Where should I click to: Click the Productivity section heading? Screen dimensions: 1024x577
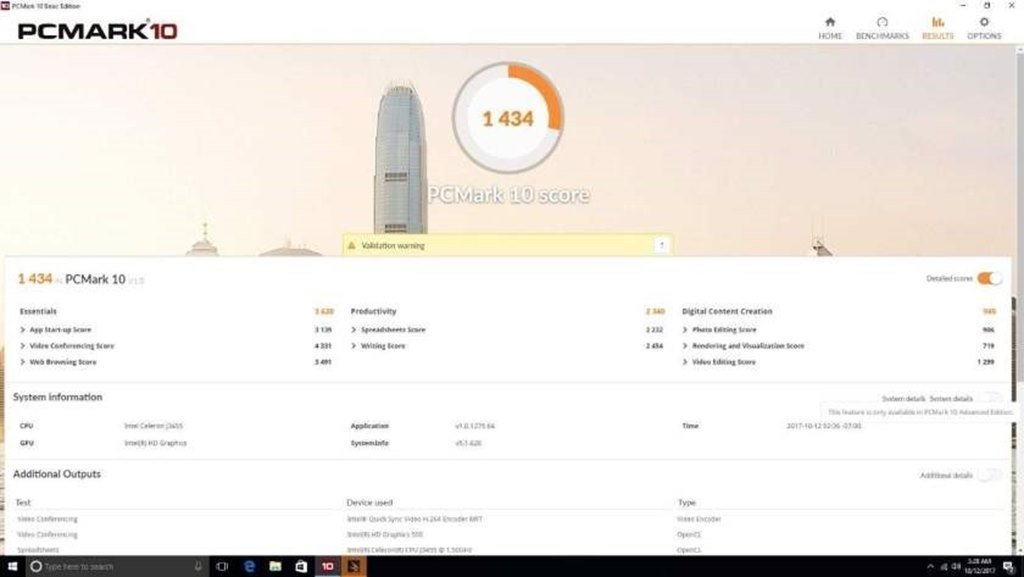(374, 311)
